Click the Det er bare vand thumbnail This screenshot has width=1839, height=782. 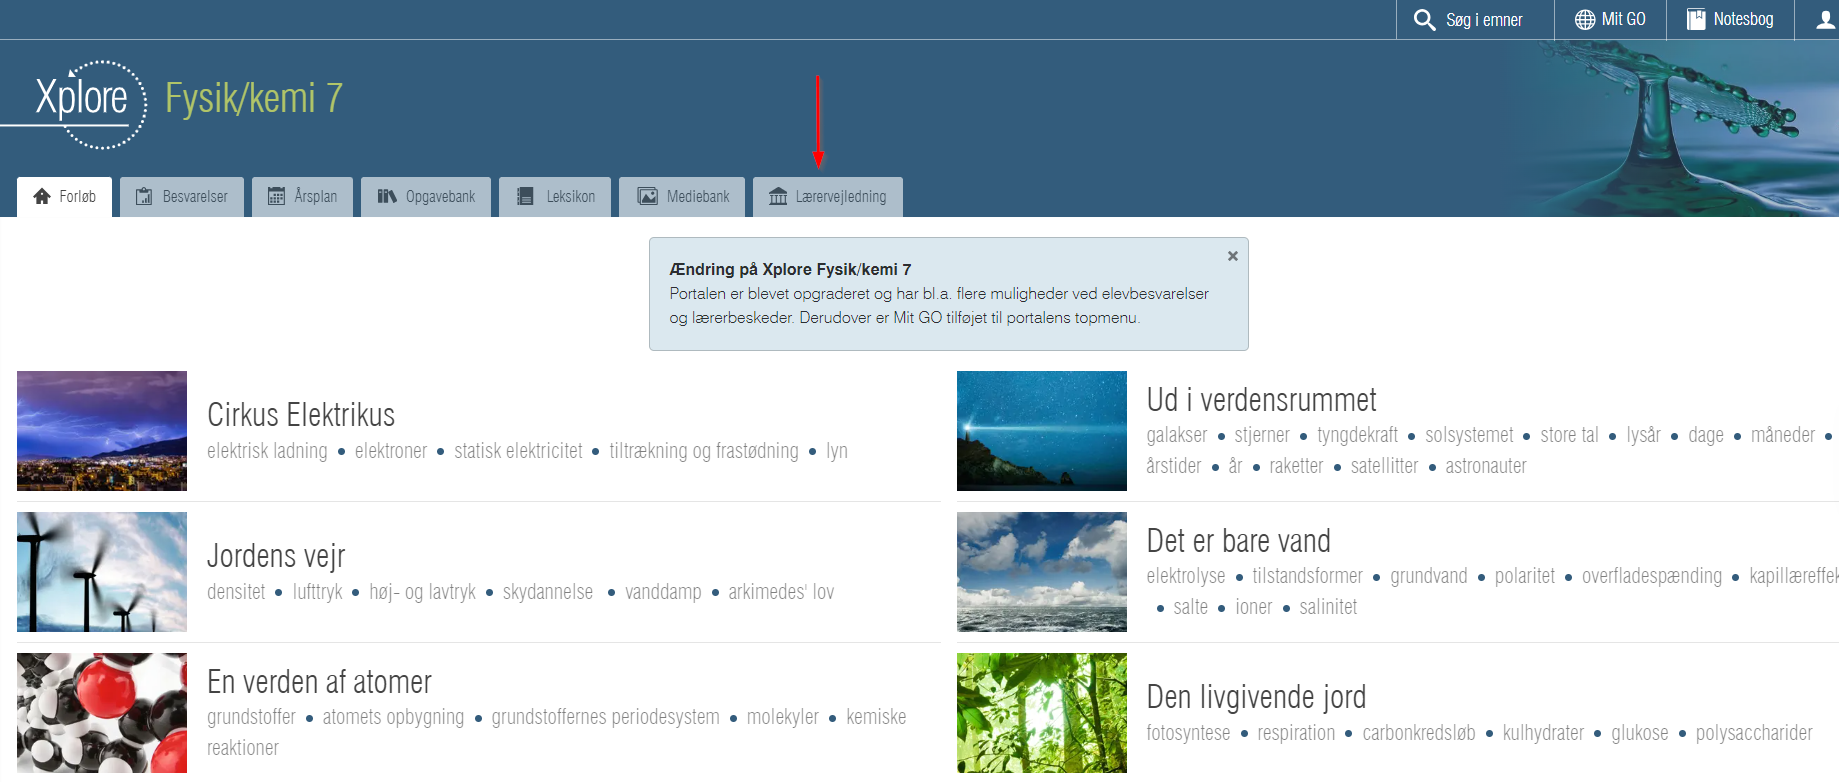pos(1041,572)
